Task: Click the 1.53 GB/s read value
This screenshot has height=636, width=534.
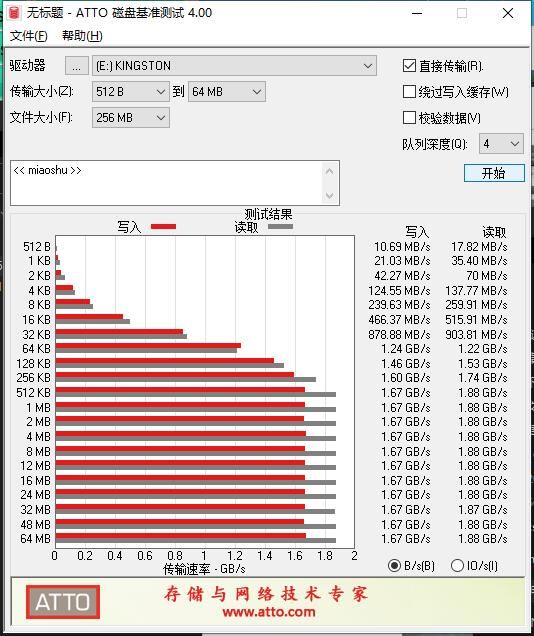Action: (x=483, y=364)
